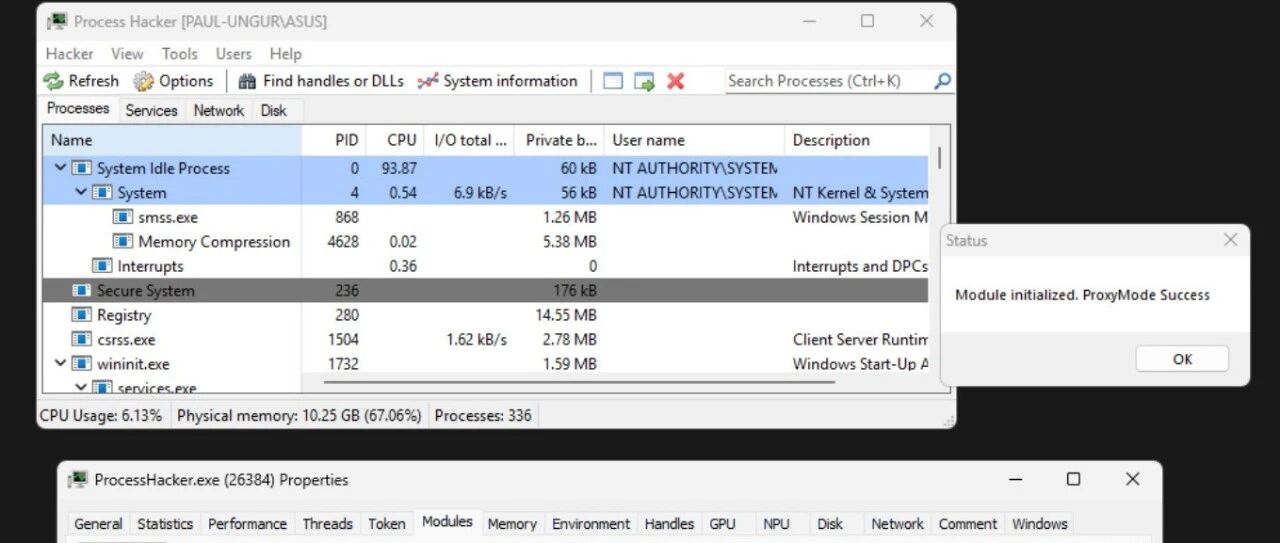Switch to the Disk tab in Process Hacker
1280x543 pixels.
[x=274, y=111]
